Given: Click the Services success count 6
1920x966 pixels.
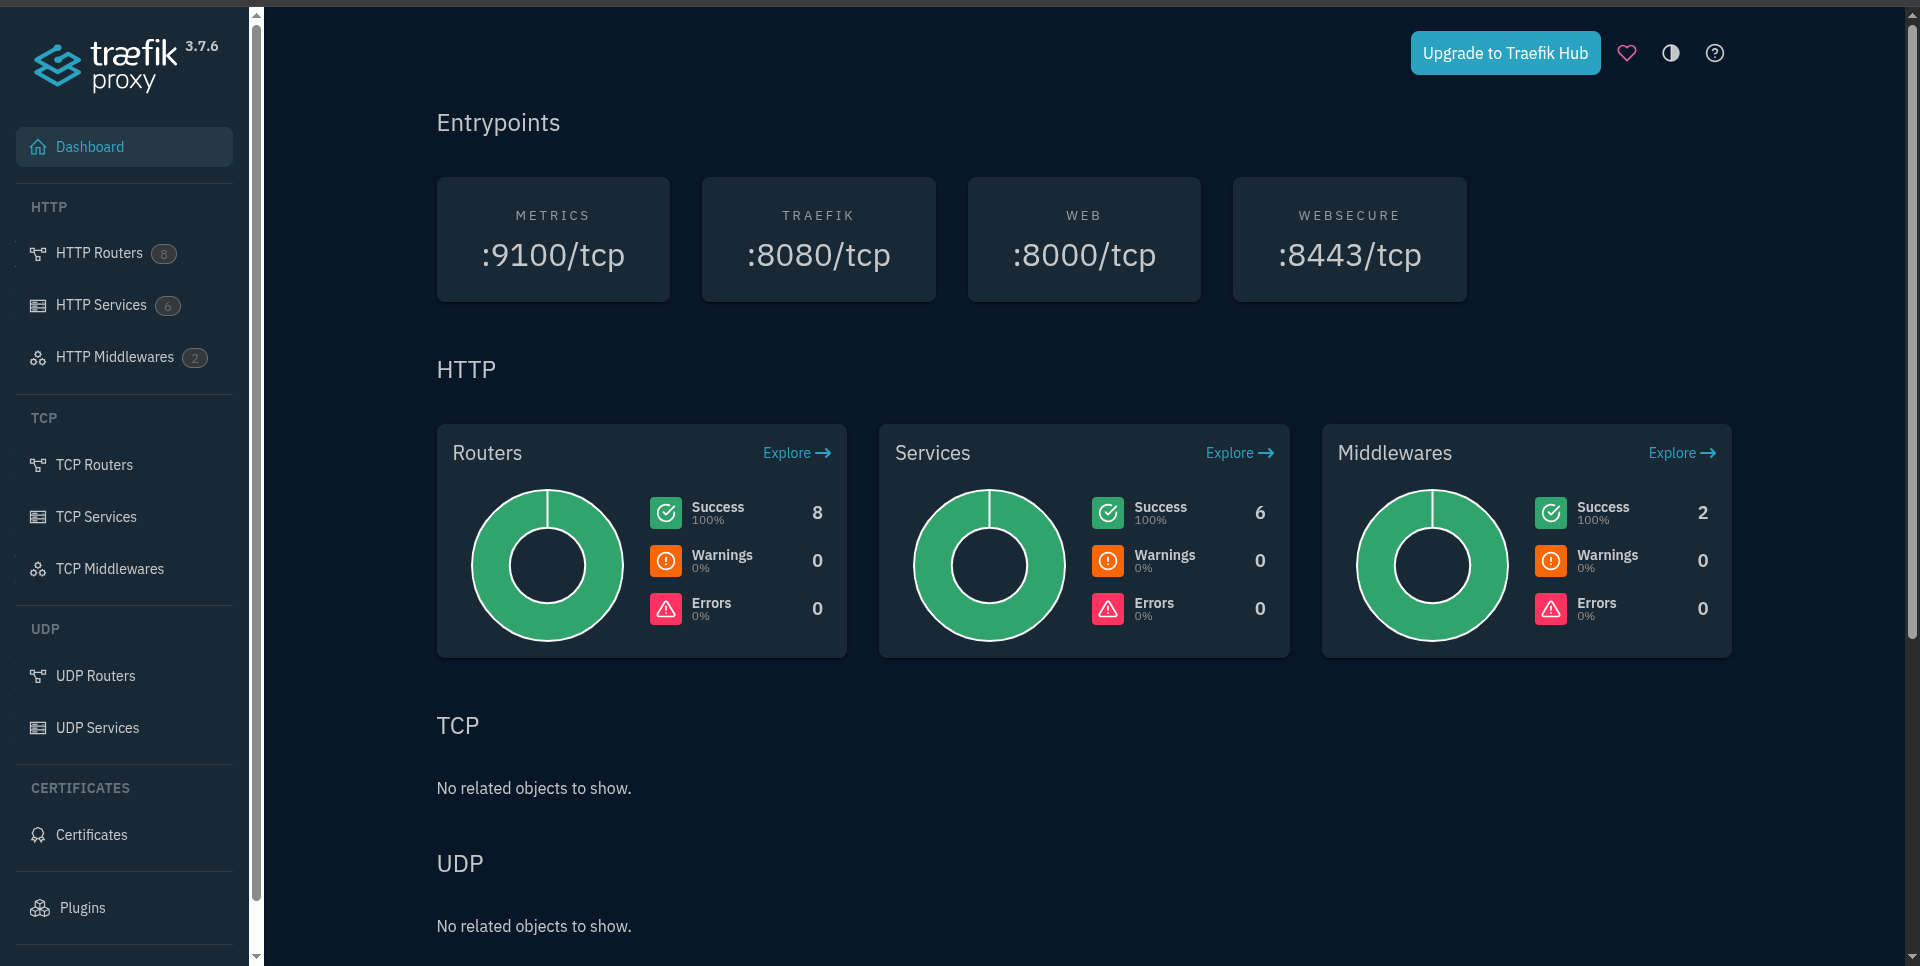Looking at the screenshot, I should 1260,513.
